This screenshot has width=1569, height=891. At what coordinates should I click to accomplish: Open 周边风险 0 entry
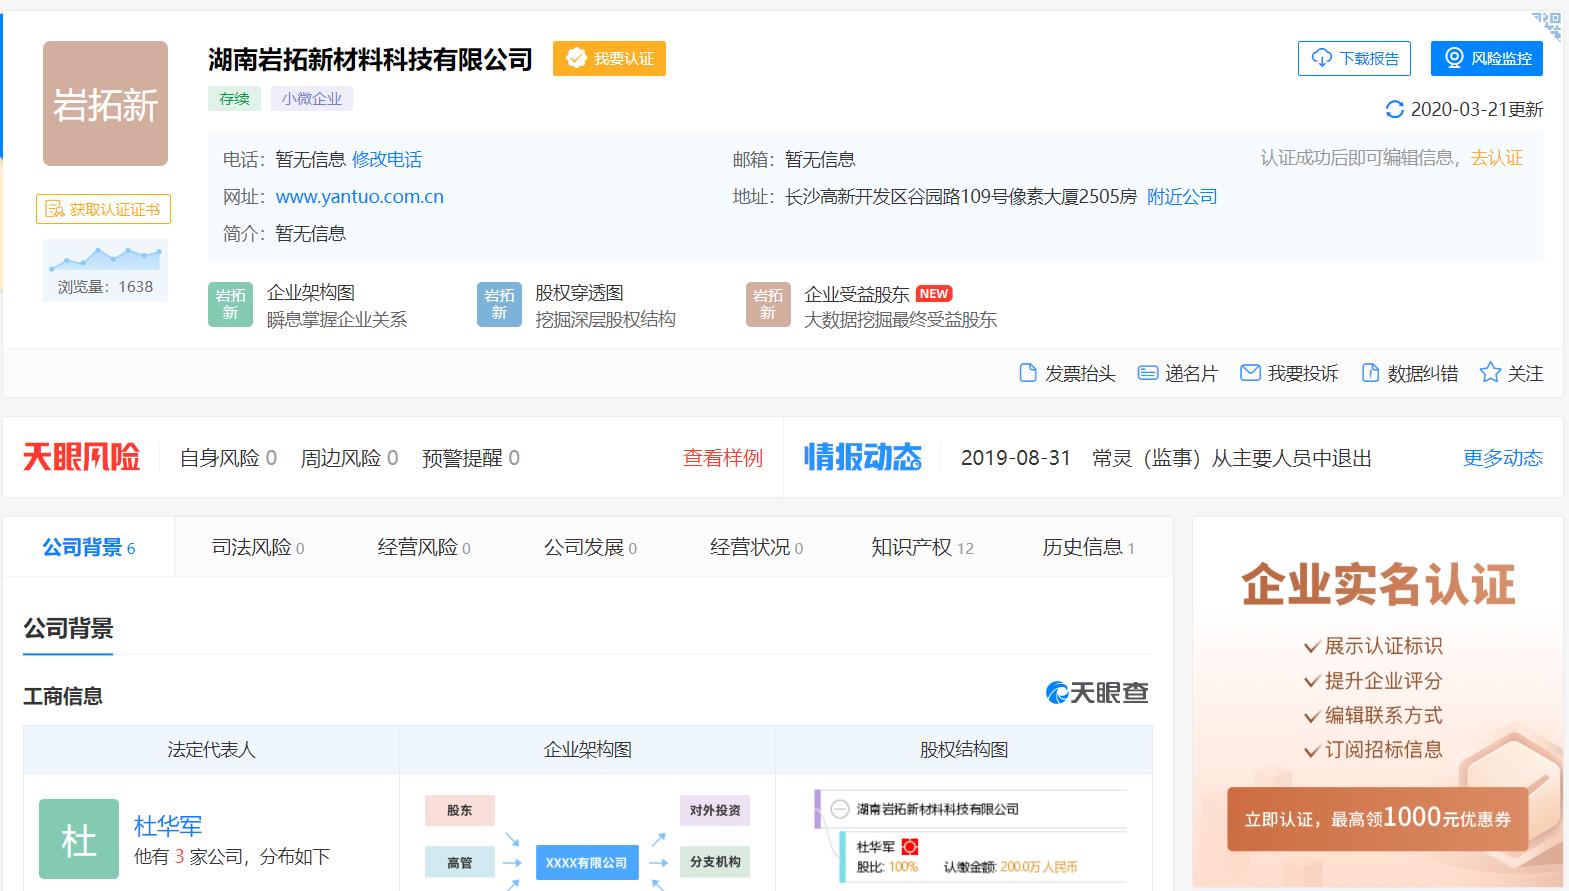click(349, 458)
